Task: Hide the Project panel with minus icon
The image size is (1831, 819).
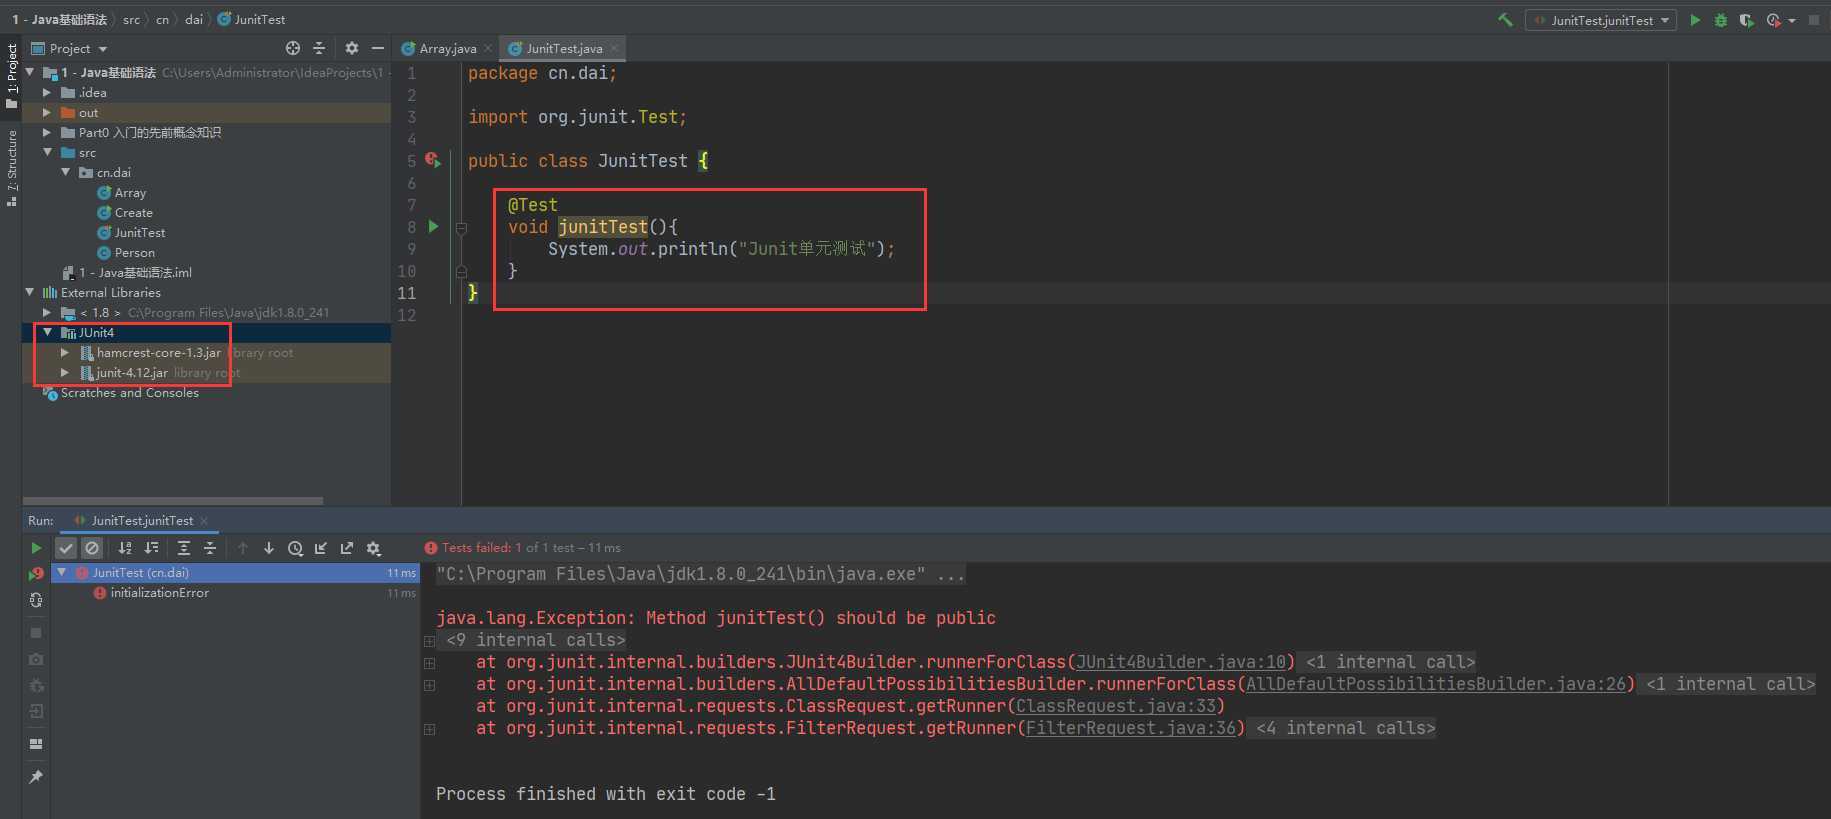Action: 377,48
